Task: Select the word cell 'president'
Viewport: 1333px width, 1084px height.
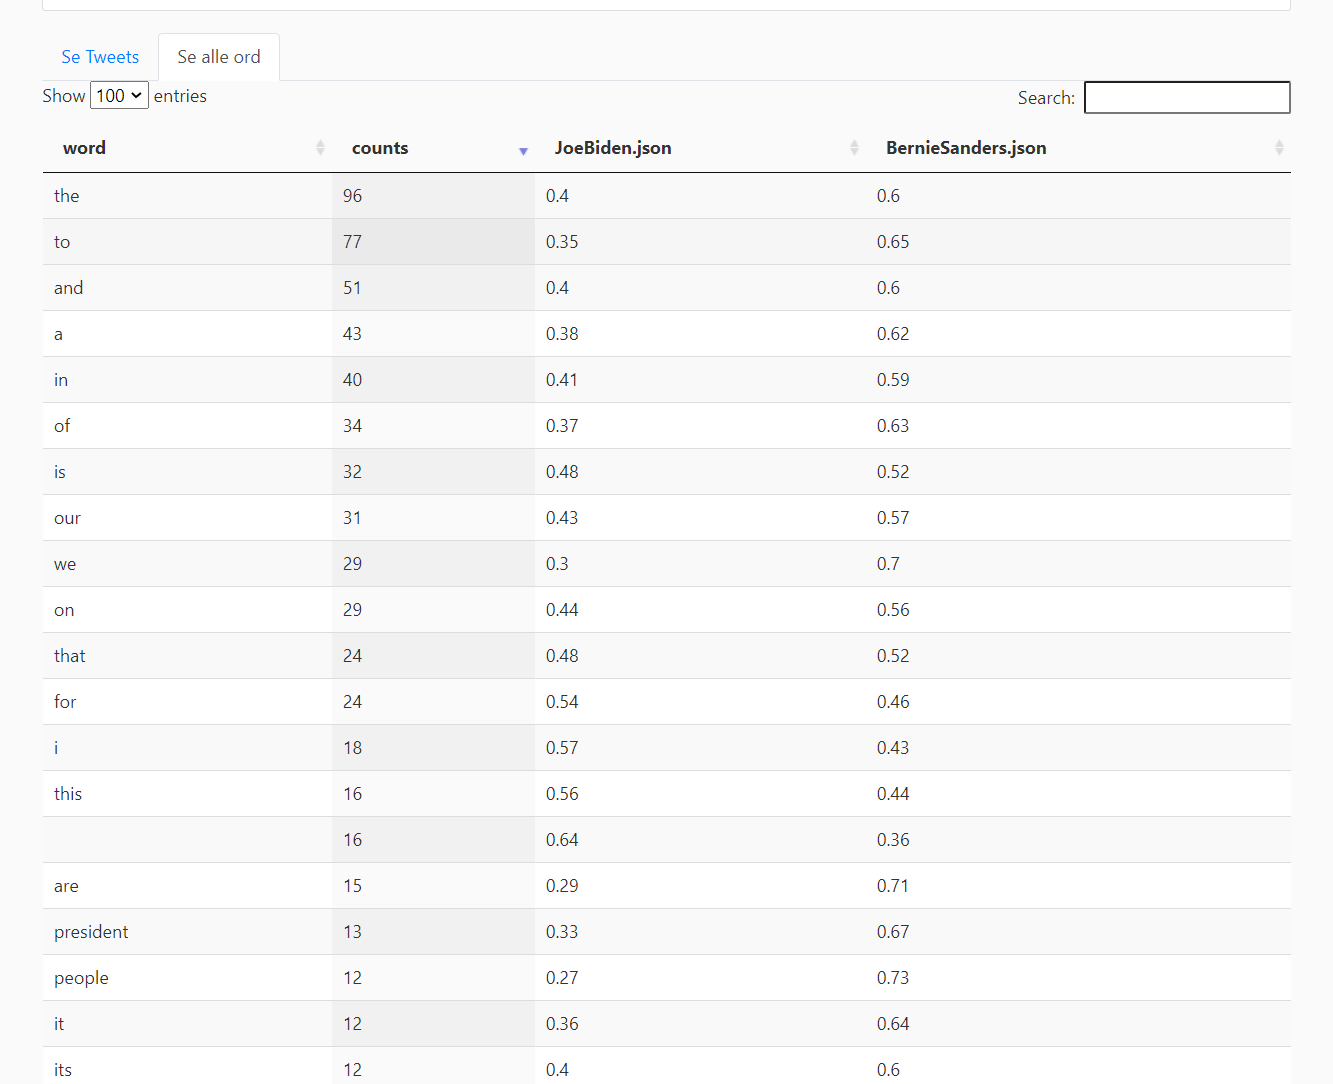Action: (x=91, y=932)
